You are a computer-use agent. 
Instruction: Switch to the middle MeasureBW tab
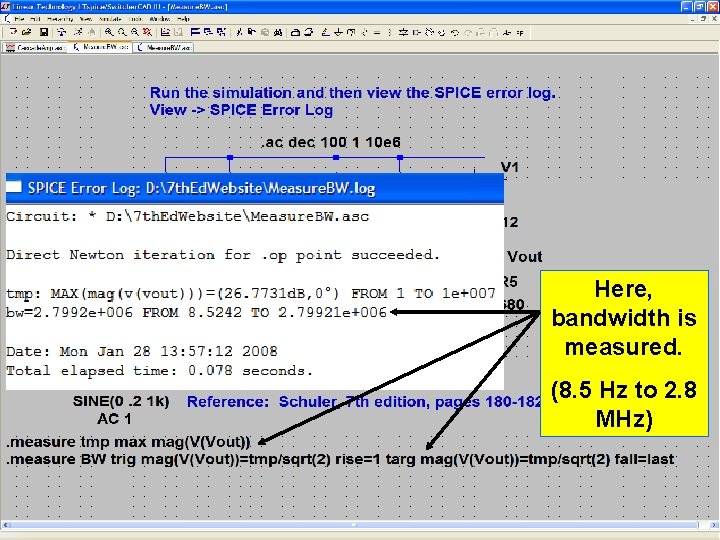point(100,47)
